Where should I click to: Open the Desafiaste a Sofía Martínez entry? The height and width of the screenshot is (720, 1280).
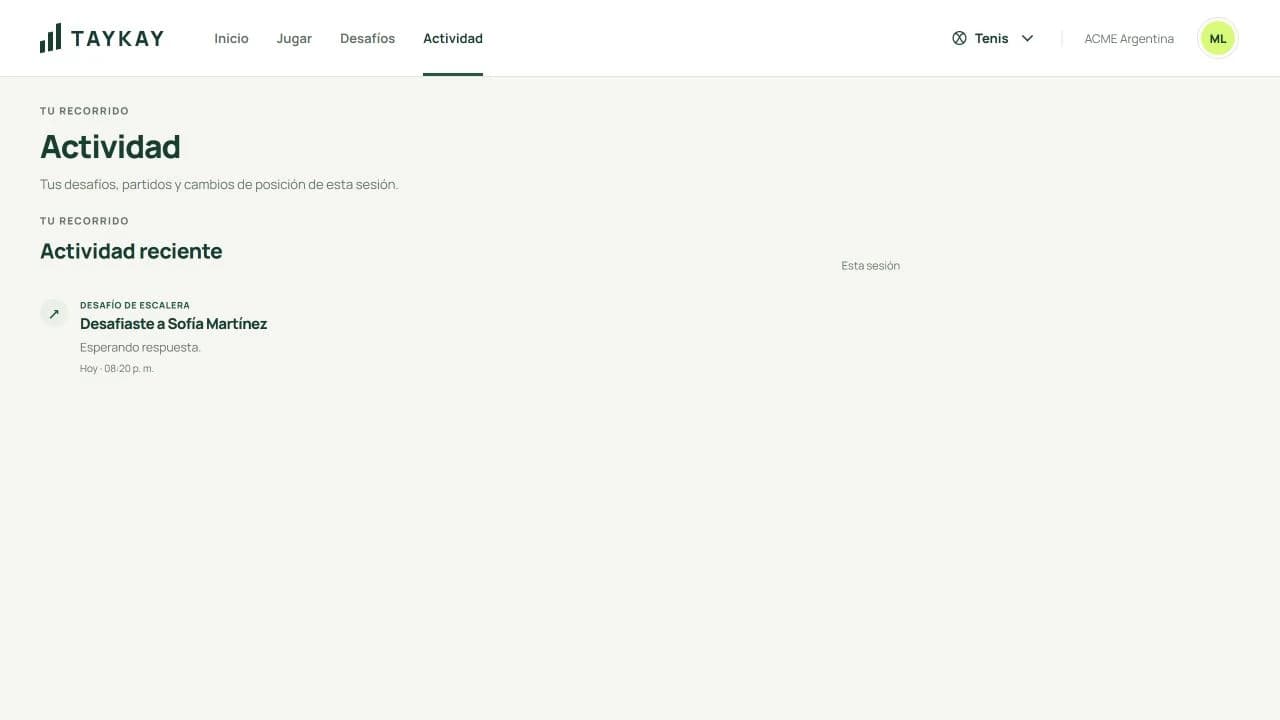click(173, 324)
